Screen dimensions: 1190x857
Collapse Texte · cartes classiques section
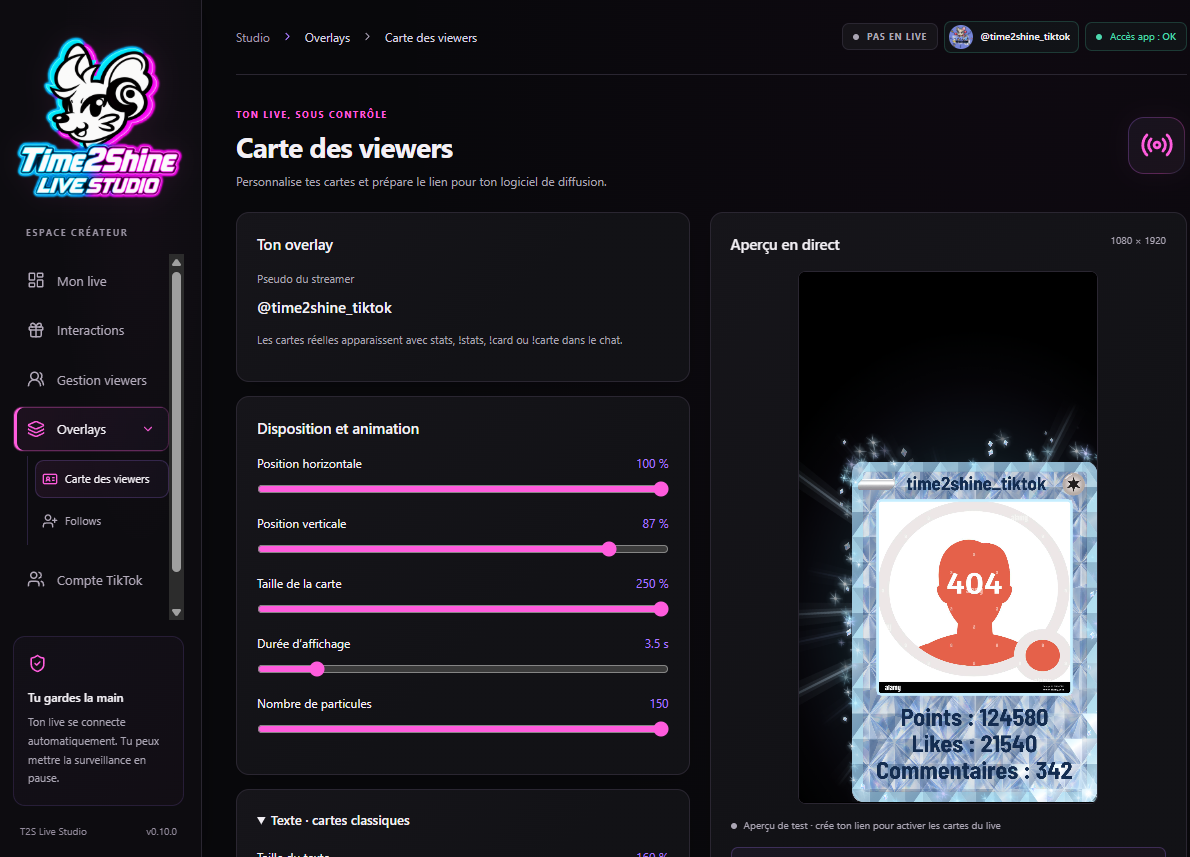pos(261,821)
